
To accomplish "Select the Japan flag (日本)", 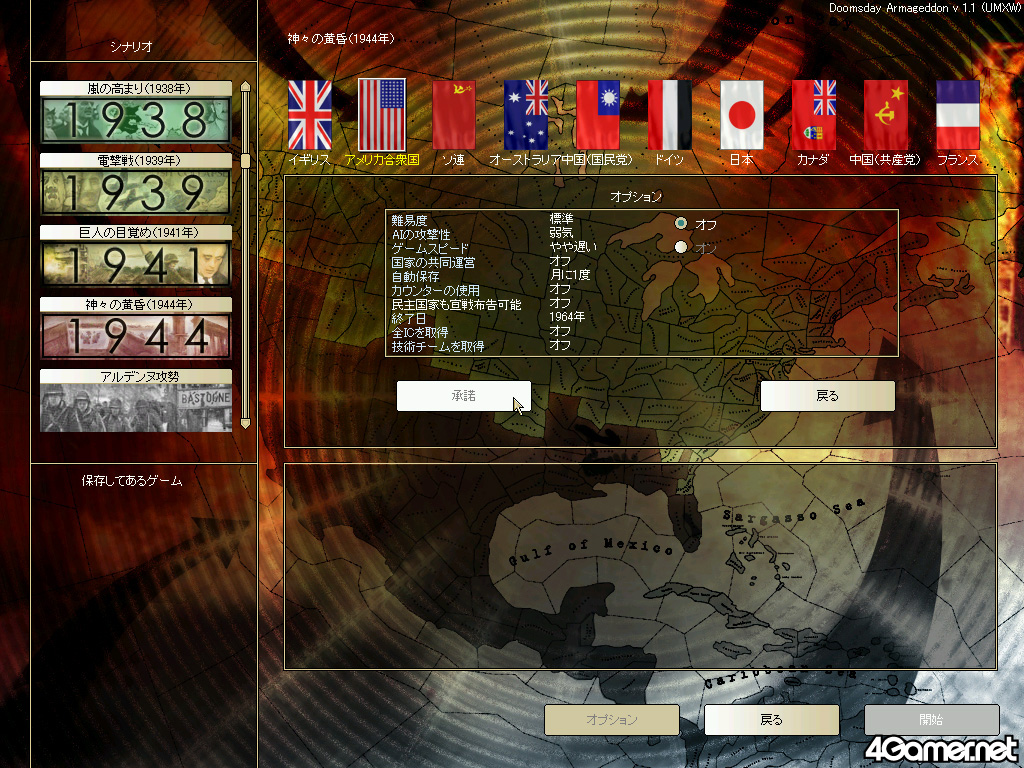I will (x=742, y=116).
